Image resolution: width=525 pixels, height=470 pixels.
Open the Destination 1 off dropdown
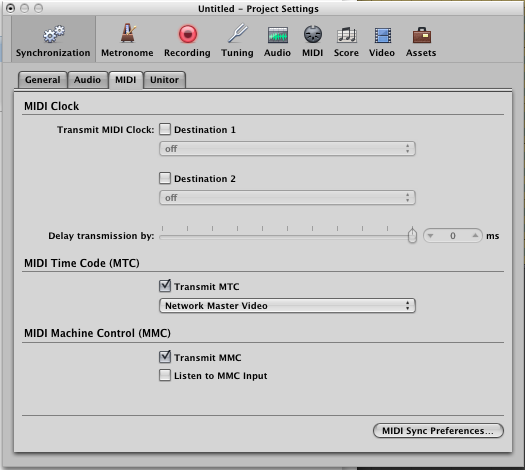pos(287,149)
